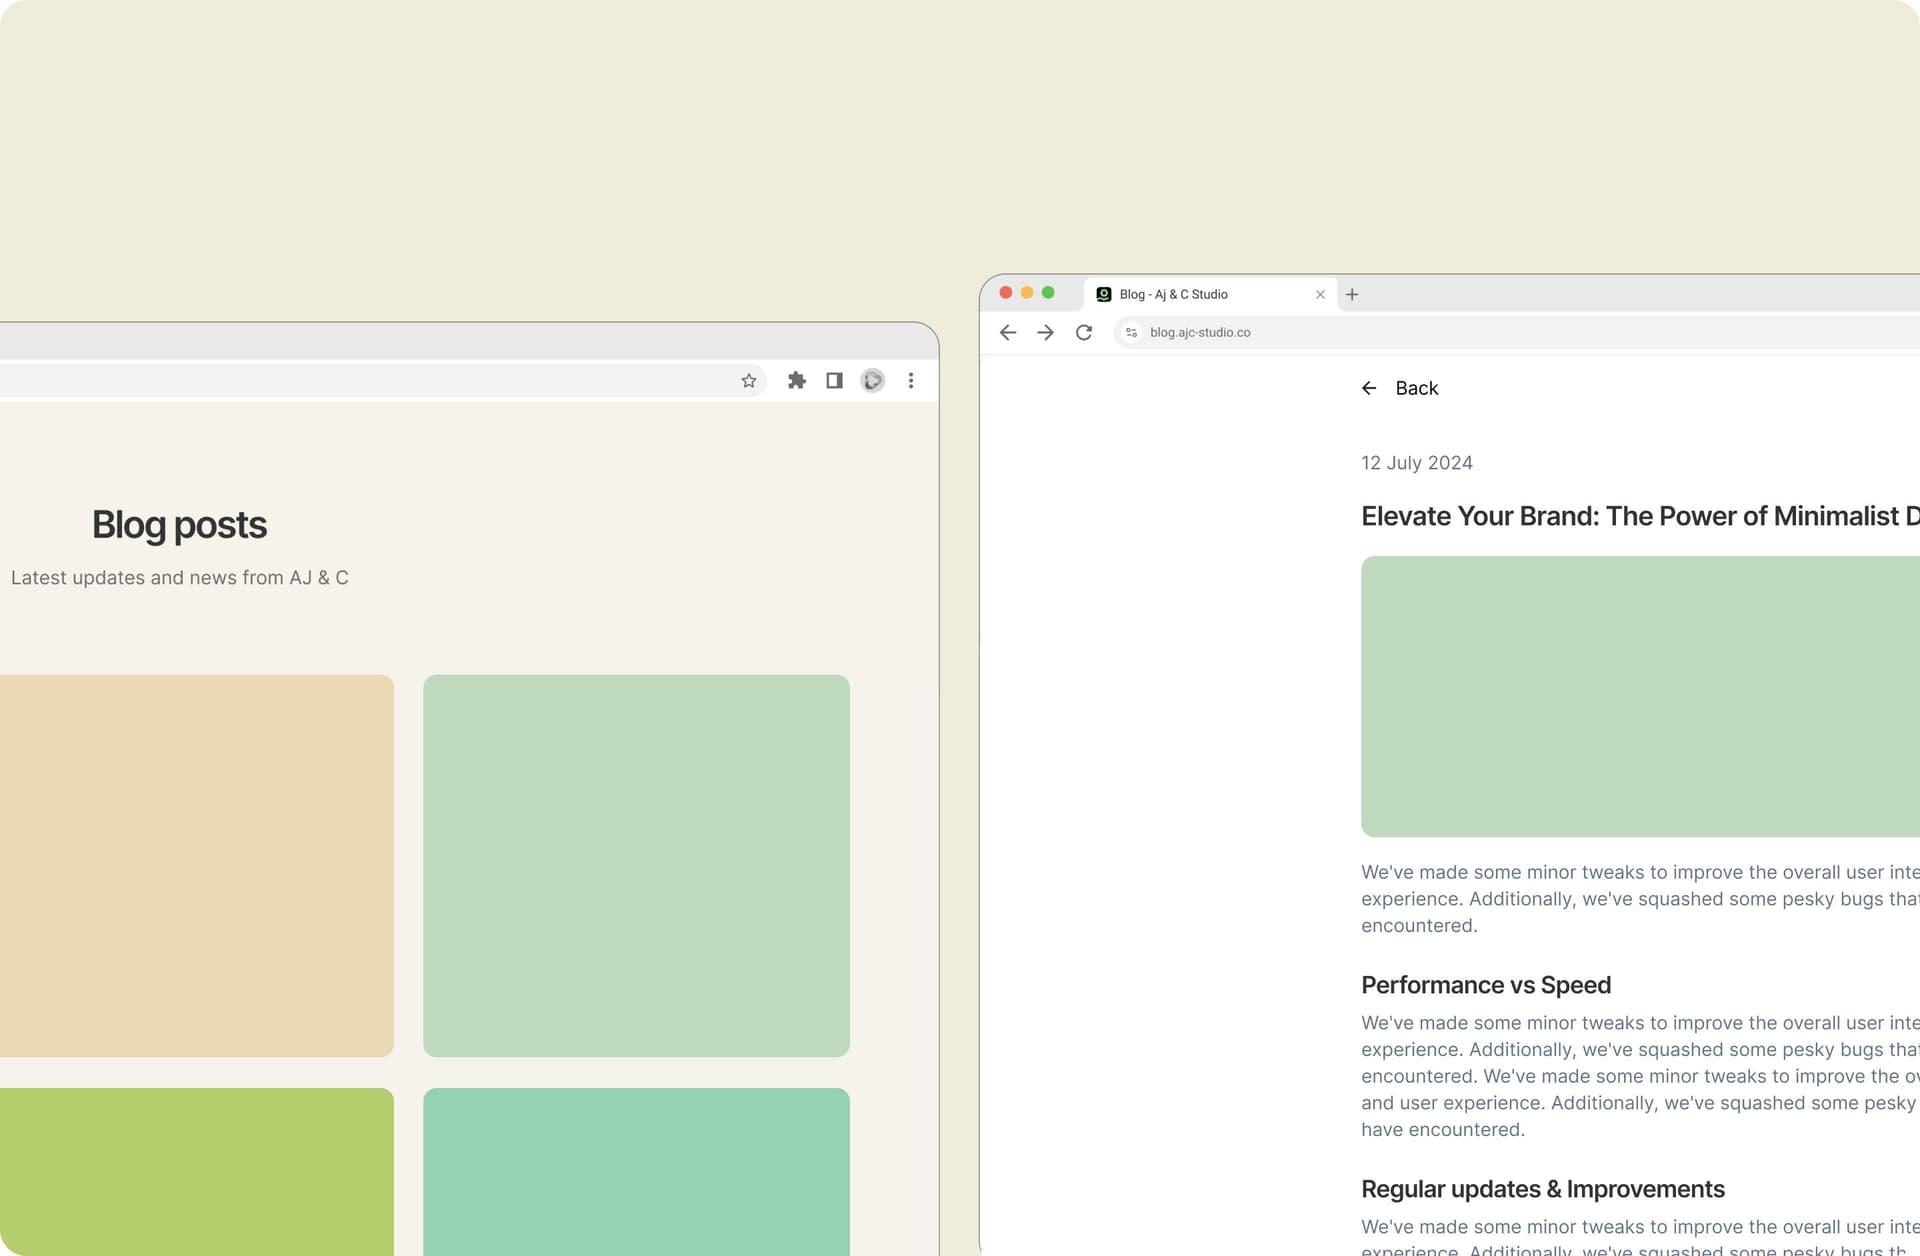1920x1256 pixels.
Task: Open the beige blog post card
Action: click(197, 865)
